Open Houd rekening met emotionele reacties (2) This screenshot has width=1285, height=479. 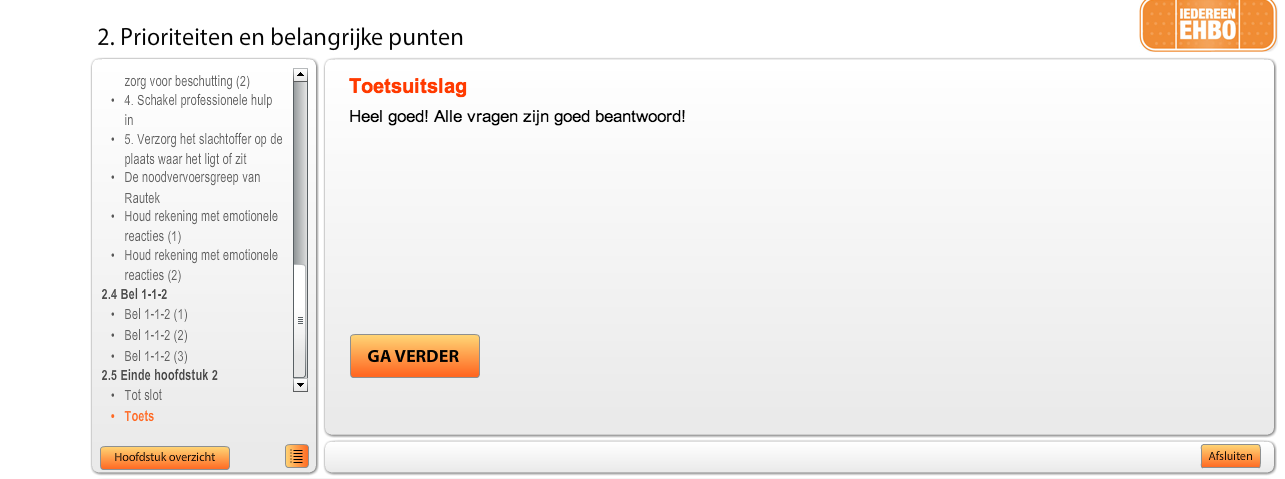coord(201,265)
